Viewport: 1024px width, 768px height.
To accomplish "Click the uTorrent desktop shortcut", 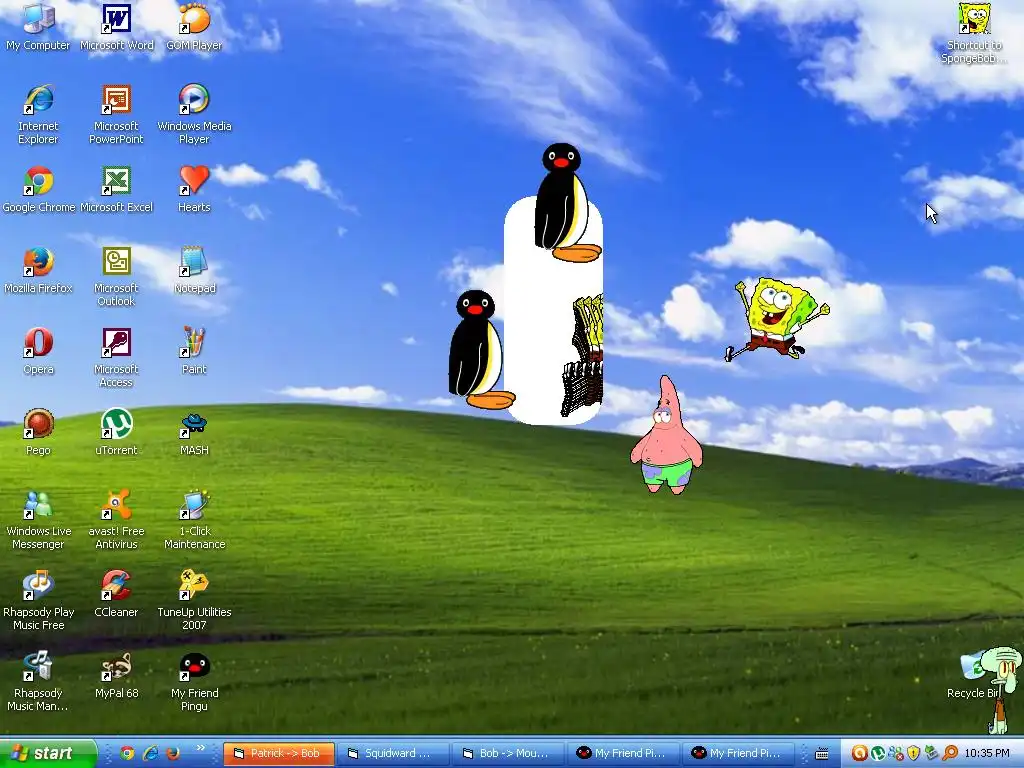I will pos(116,432).
